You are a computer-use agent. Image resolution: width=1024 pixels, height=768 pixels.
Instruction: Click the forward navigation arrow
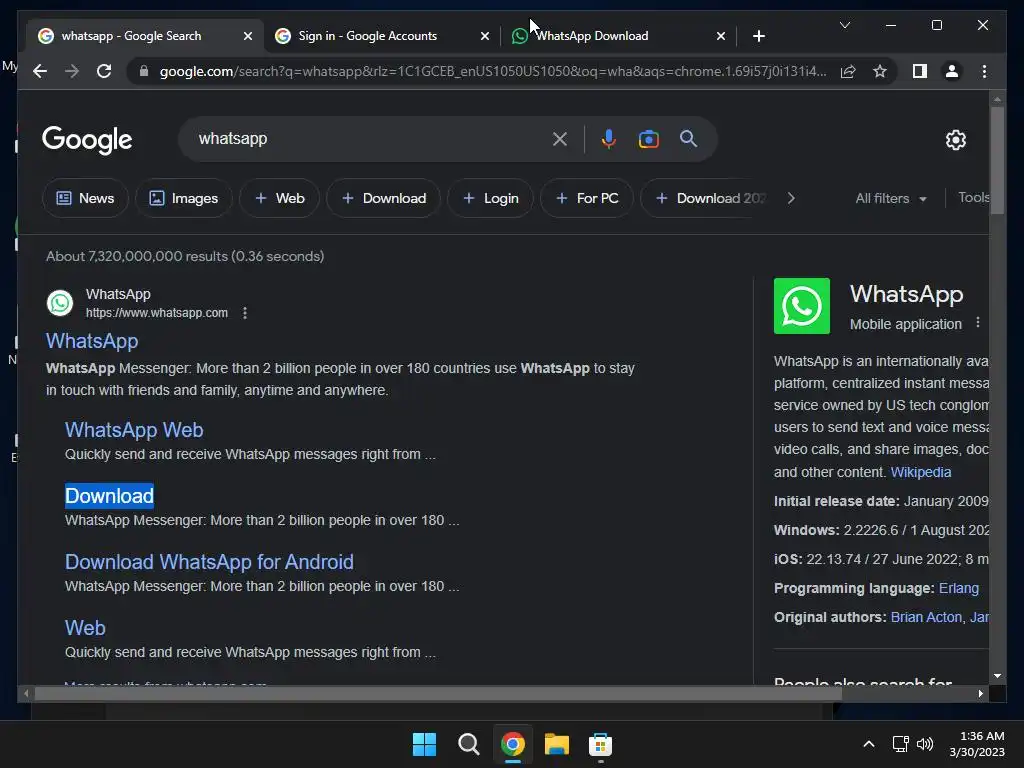(x=72, y=71)
